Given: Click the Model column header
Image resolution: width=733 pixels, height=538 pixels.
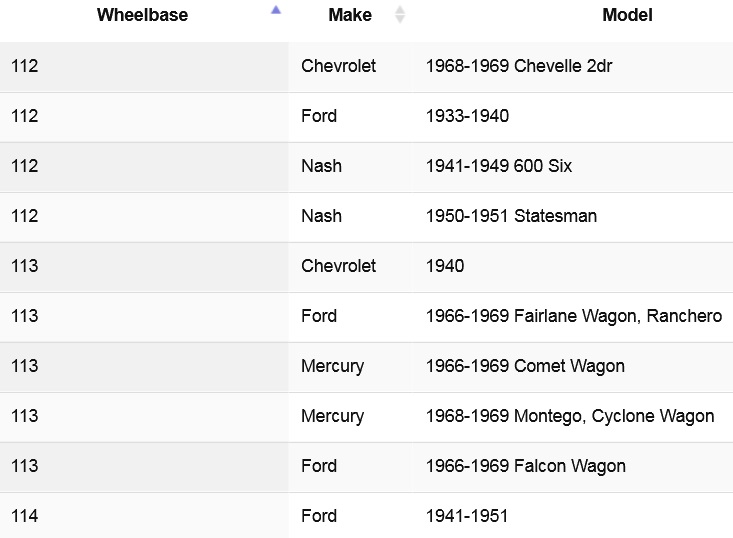Looking at the screenshot, I should (627, 15).
